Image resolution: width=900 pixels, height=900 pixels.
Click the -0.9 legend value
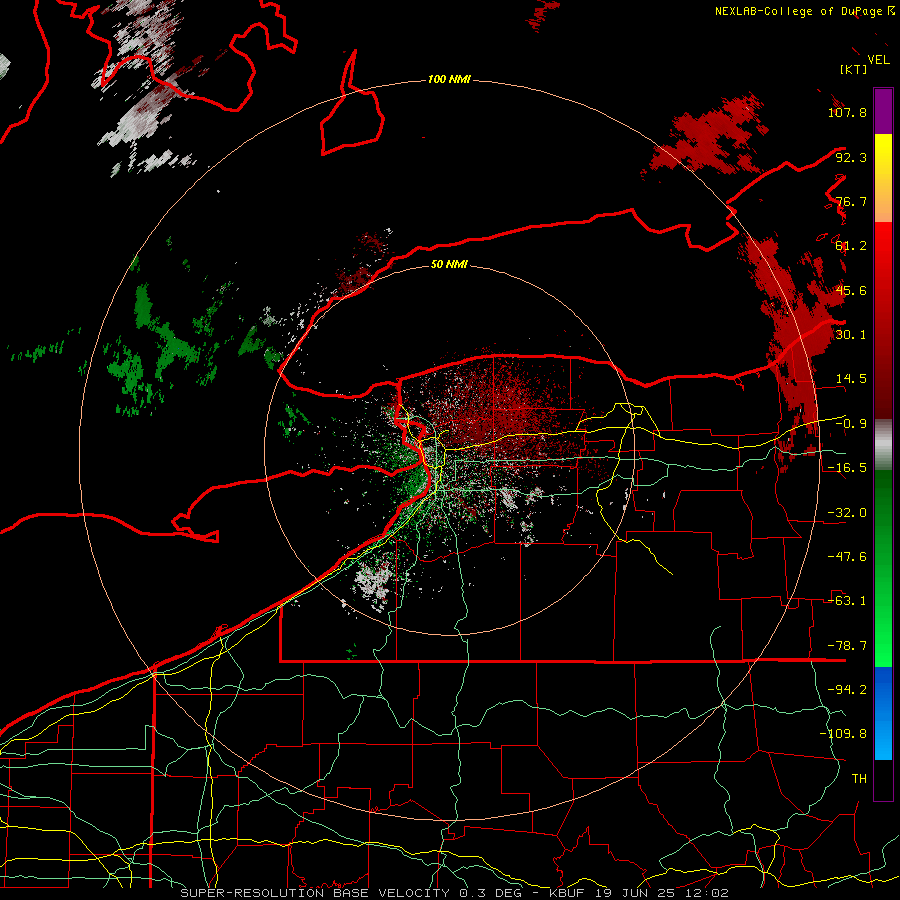(x=851, y=424)
